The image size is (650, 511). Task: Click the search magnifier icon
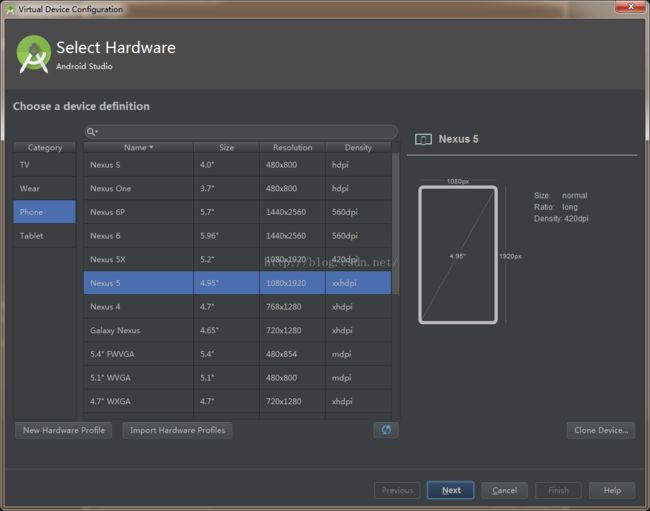(91, 132)
